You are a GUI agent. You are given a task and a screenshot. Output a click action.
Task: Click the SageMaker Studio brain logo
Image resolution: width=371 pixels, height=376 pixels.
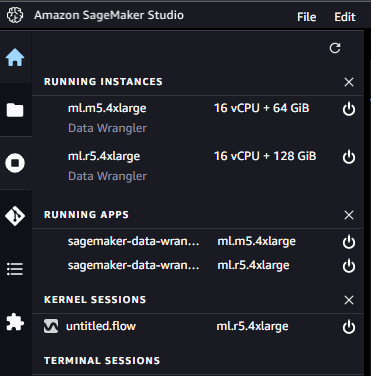[15, 15]
